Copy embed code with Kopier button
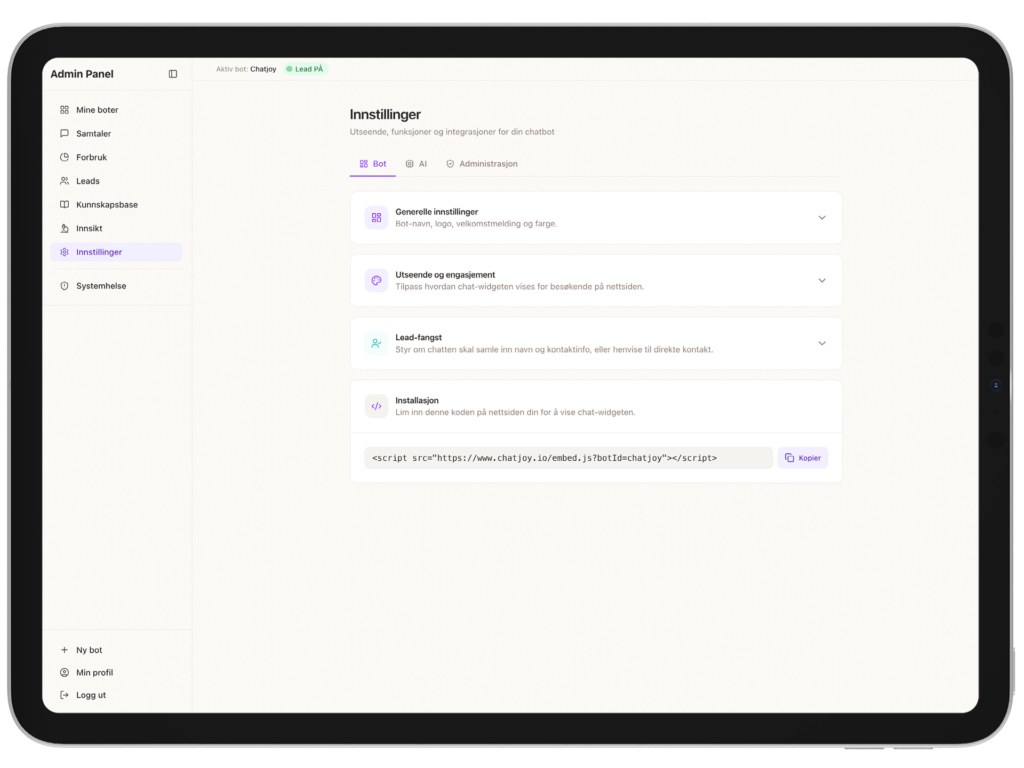 [802, 458]
